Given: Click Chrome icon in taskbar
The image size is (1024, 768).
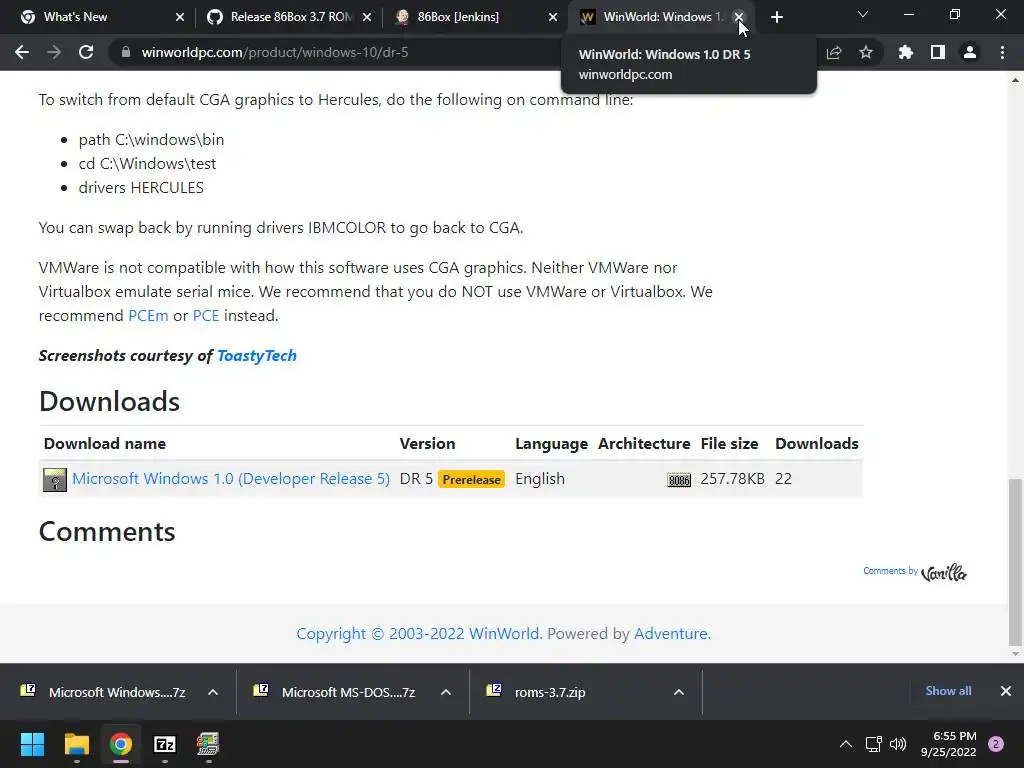Looking at the screenshot, I should click(x=121, y=744).
